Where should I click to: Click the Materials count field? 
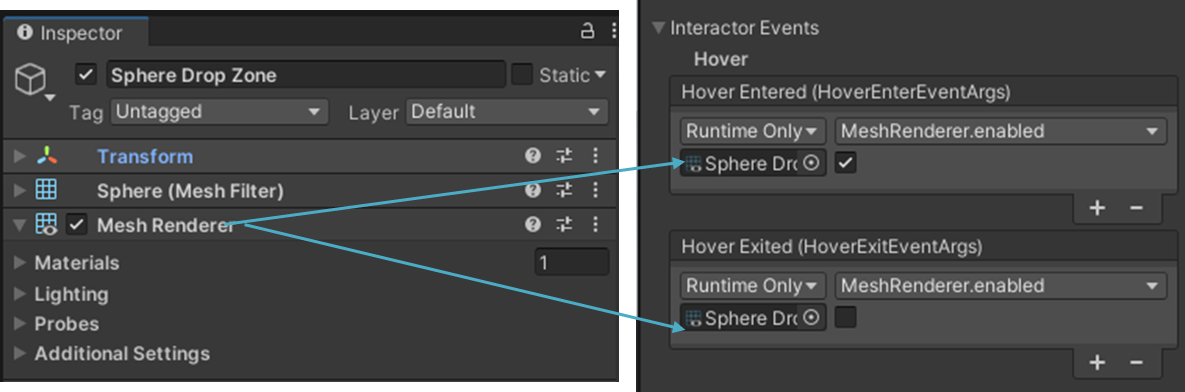571,263
